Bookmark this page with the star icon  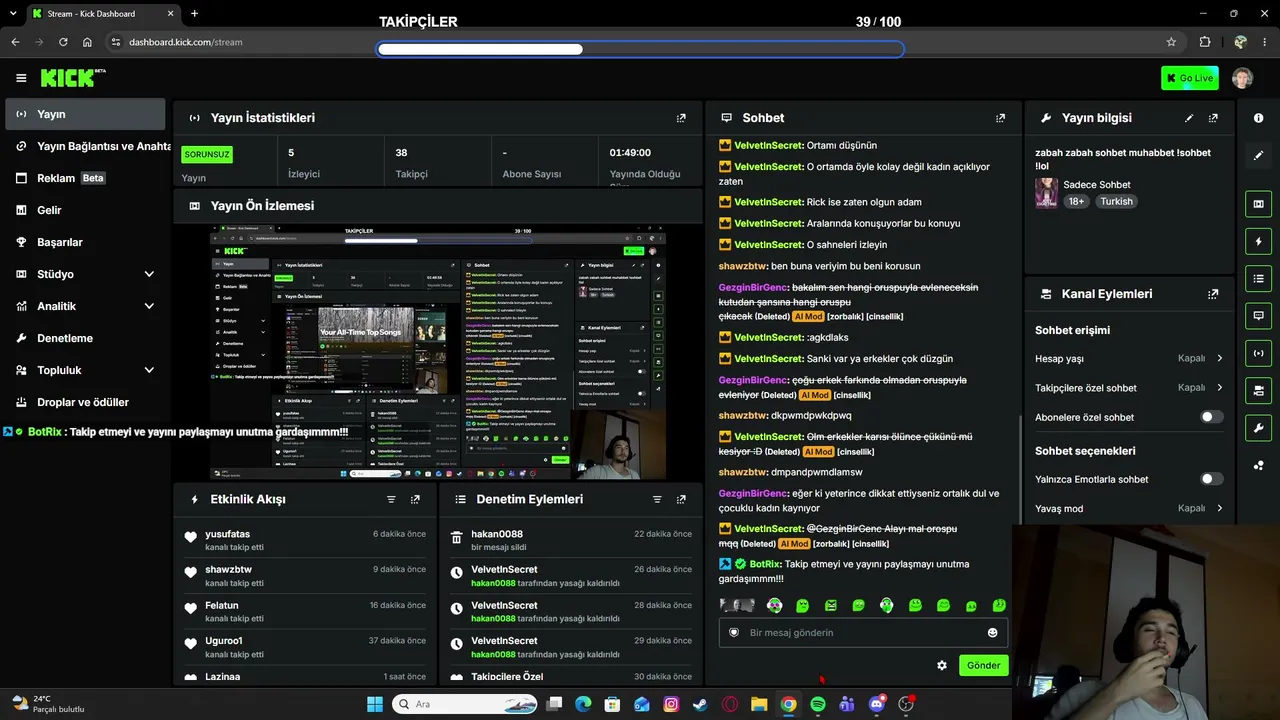(1171, 42)
